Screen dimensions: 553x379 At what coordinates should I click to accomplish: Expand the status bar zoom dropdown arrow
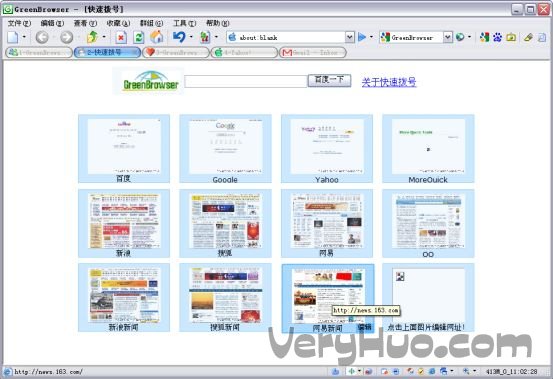click(474, 371)
